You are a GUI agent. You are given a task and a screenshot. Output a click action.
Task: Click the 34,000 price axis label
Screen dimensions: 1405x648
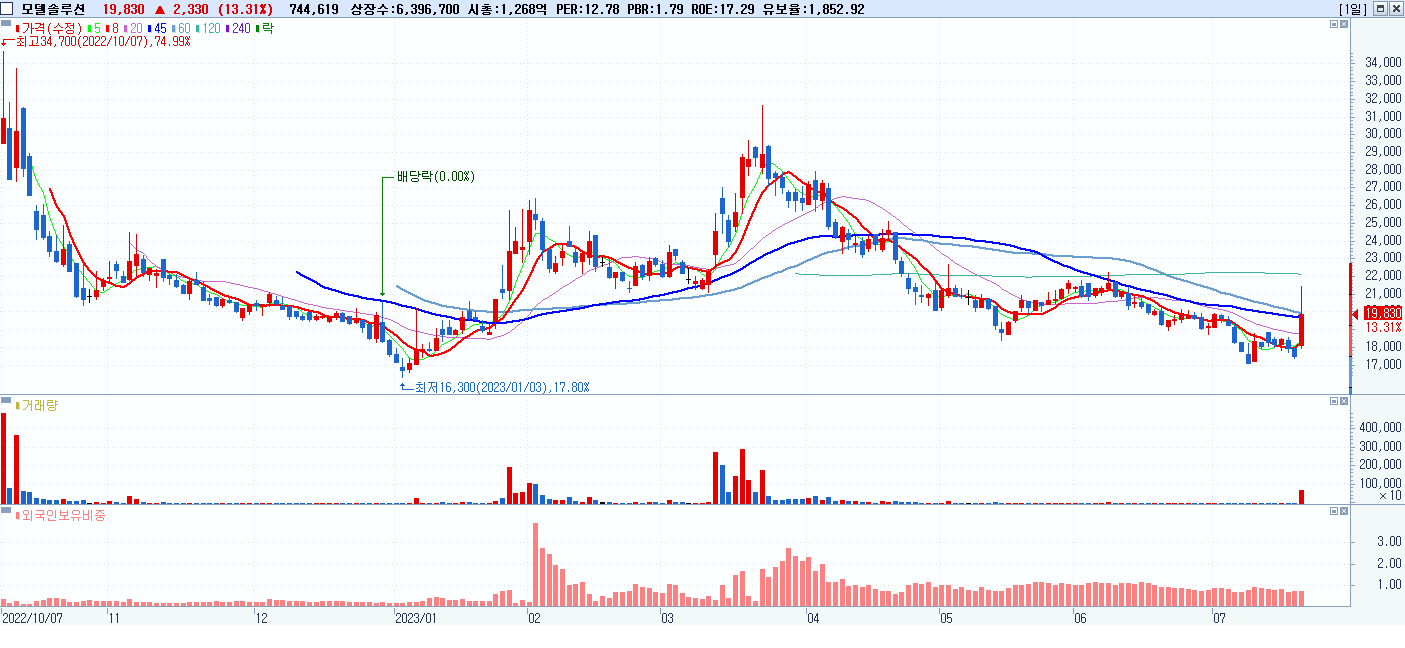point(1382,63)
